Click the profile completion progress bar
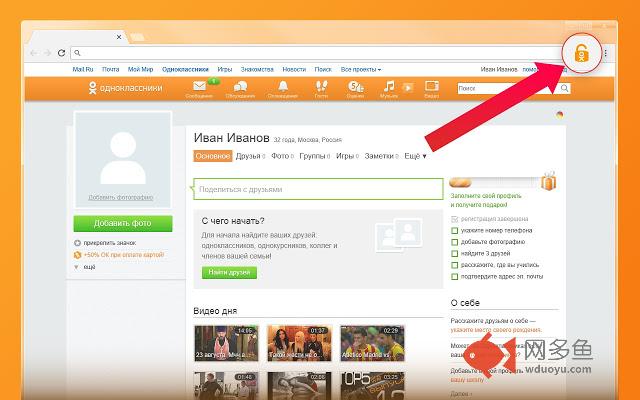Image resolution: width=640 pixels, height=400 pixels. (x=495, y=182)
